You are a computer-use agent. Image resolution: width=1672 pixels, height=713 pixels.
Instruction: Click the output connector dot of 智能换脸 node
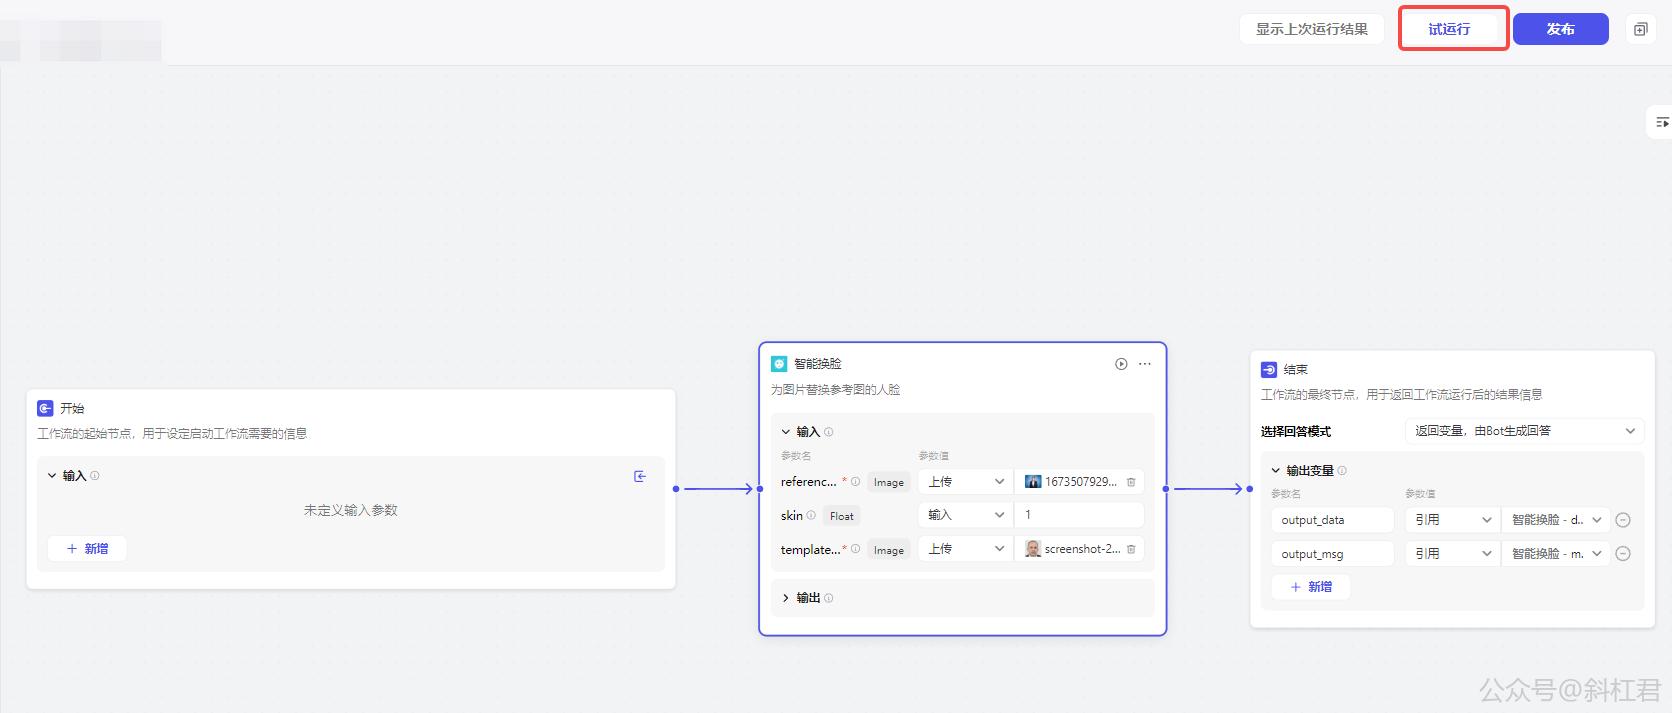[1166, 489]
